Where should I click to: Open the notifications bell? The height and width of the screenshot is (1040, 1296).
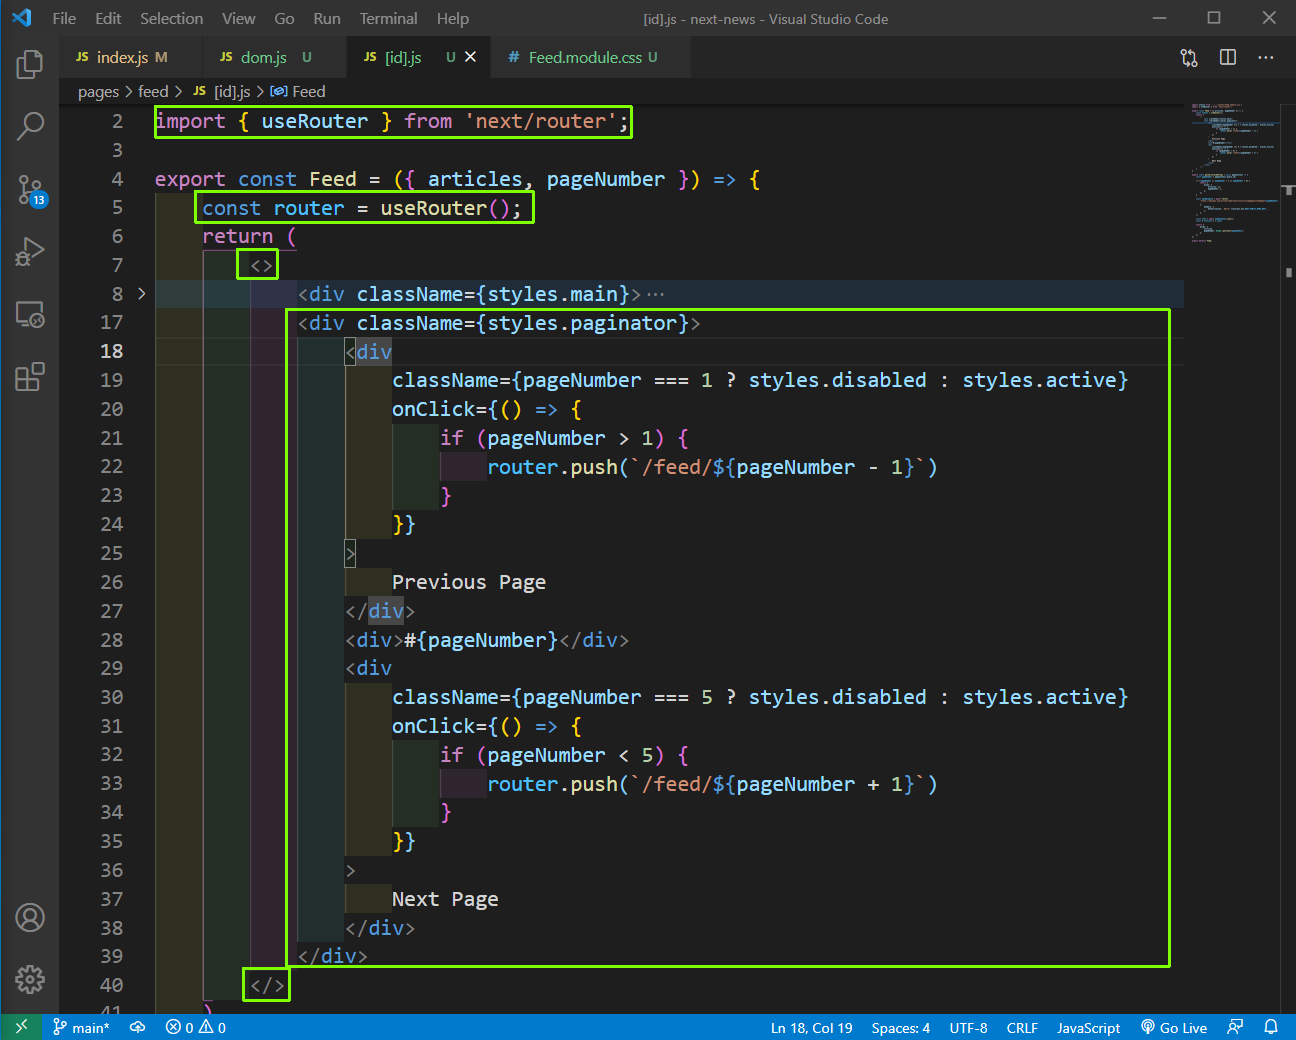point(1271,1027)
